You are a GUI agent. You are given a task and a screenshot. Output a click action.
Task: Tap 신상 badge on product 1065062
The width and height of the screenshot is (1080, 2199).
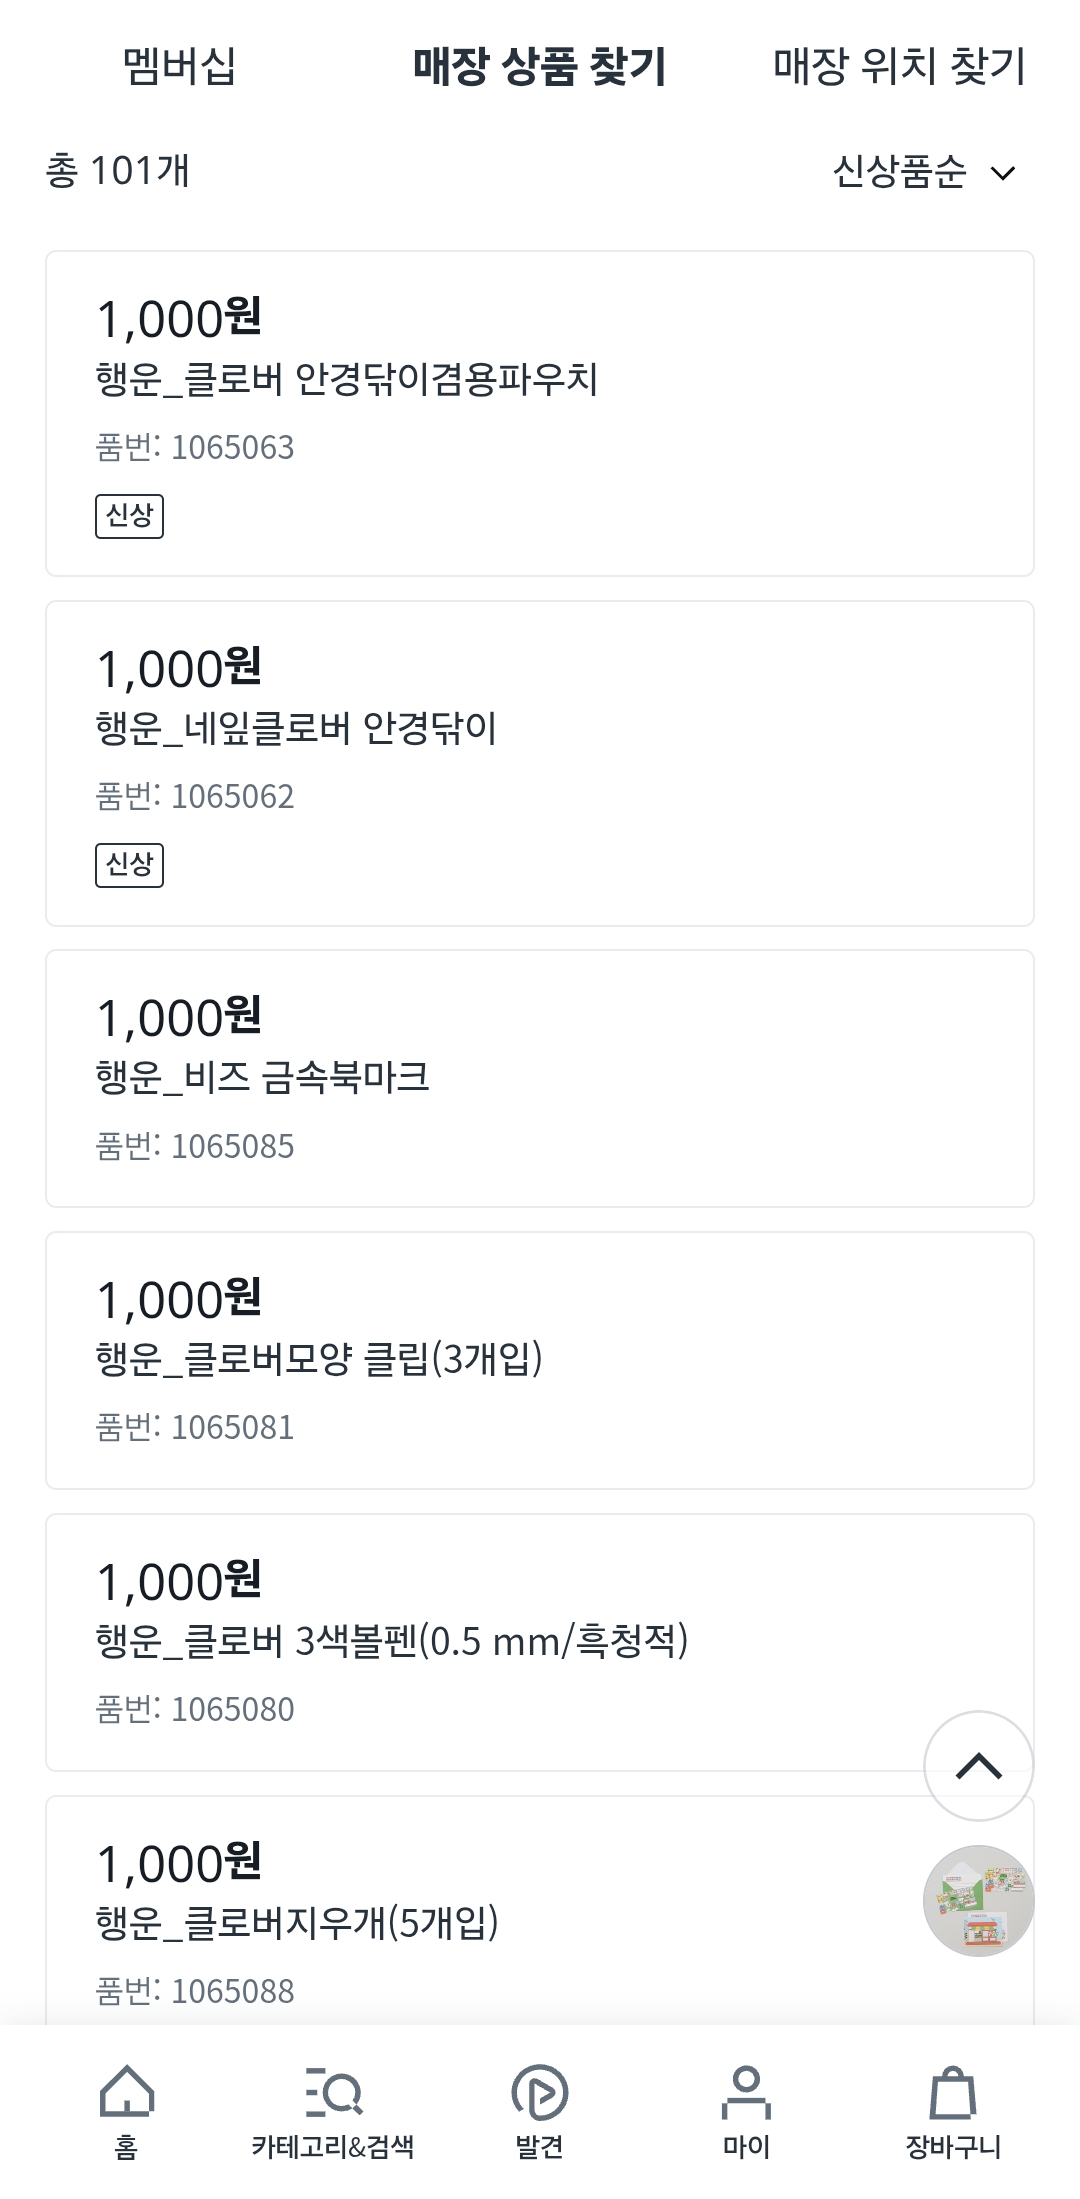(129, 865)
